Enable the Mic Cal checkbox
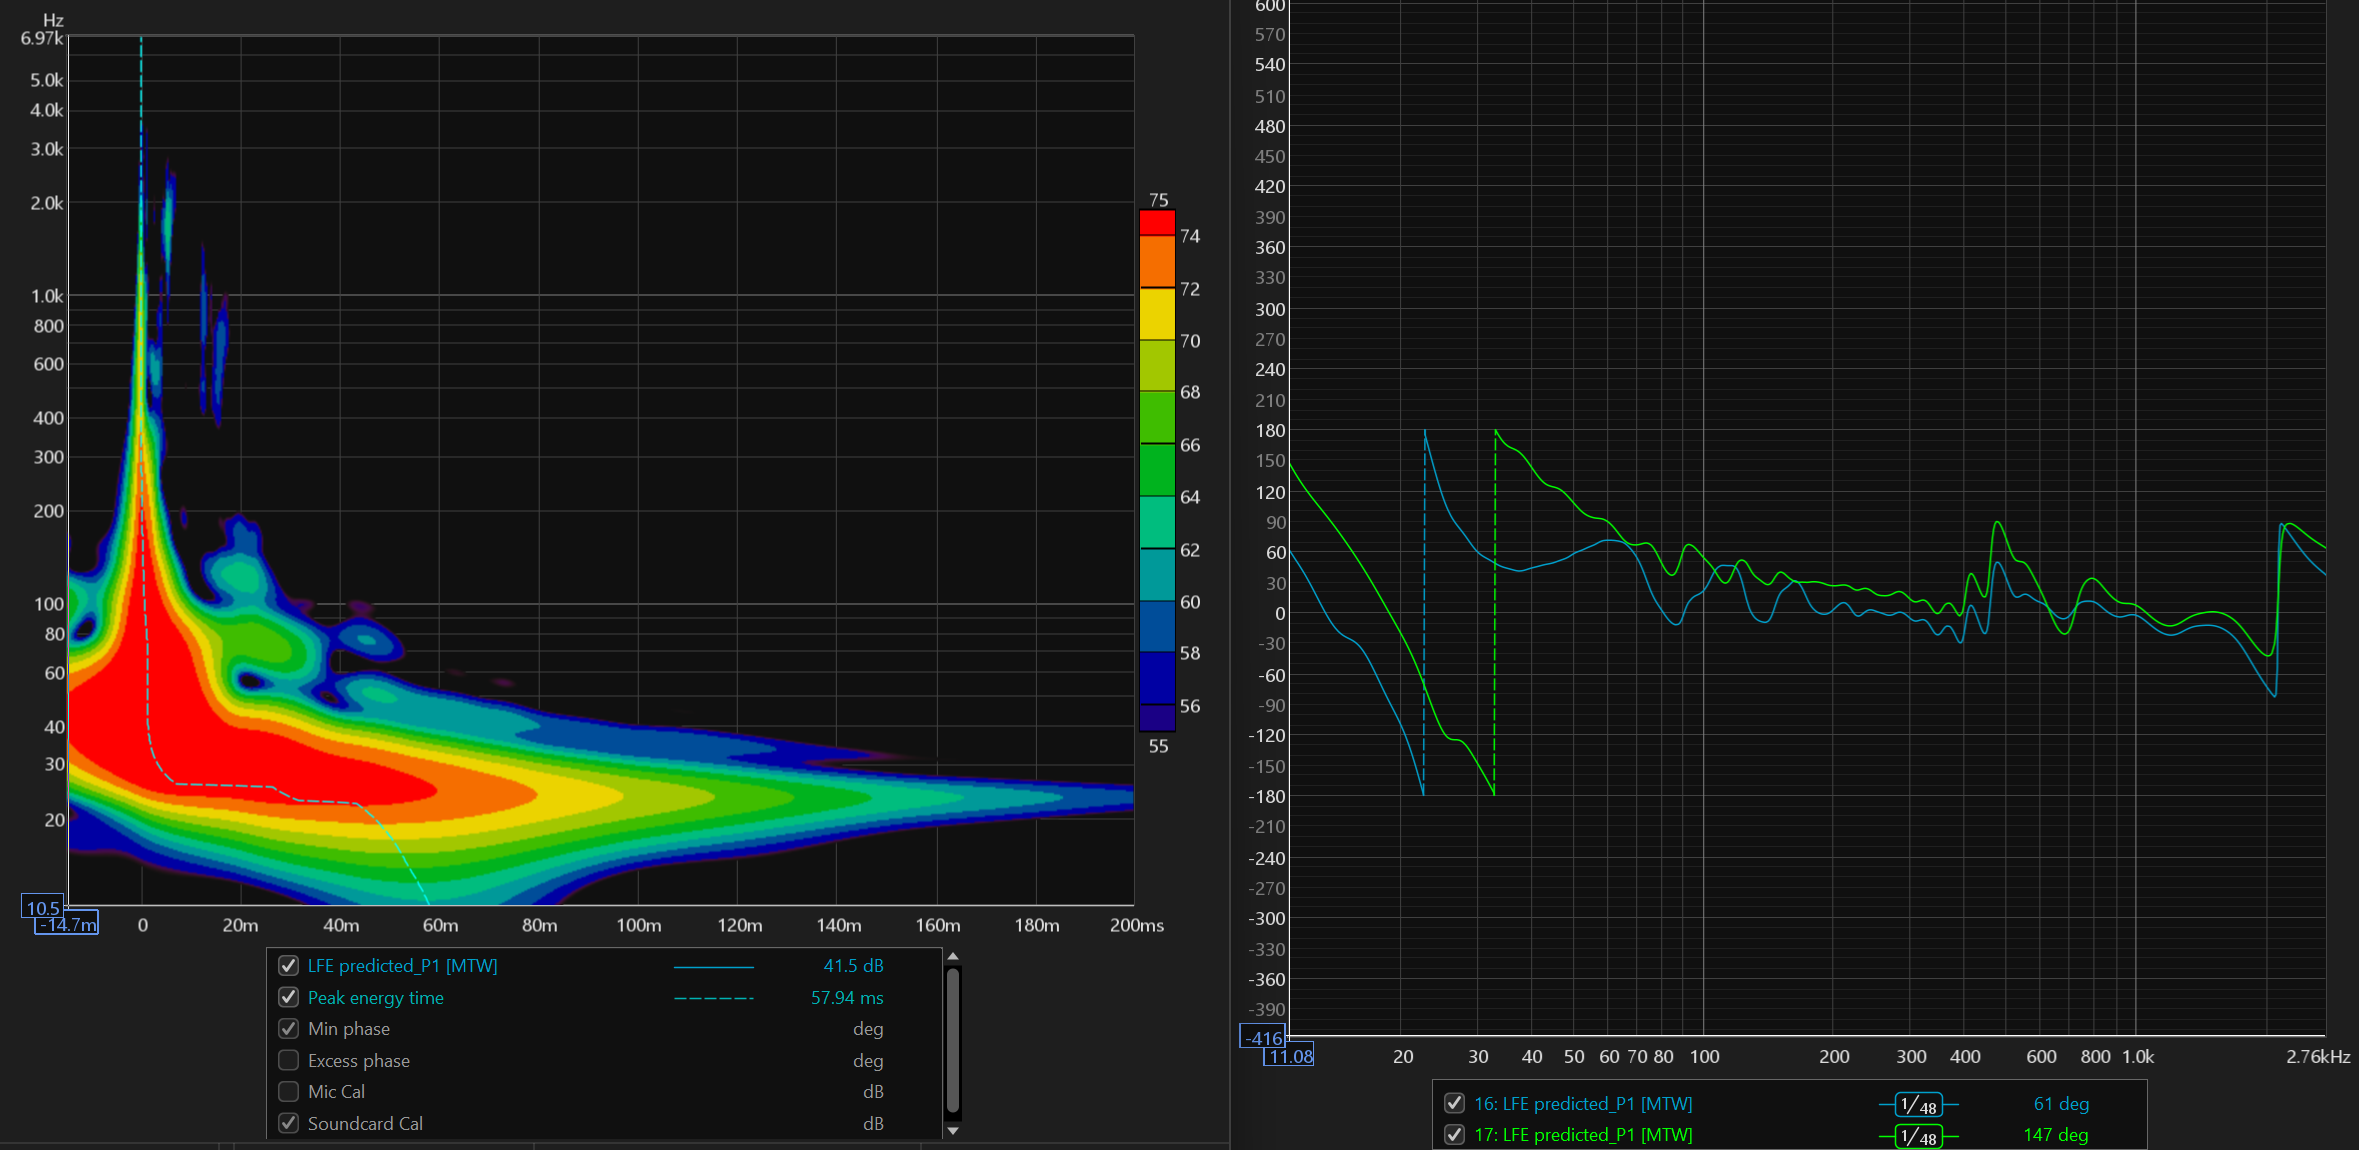Viewport: 2359px width, 1150px height. coord(289,1091)
